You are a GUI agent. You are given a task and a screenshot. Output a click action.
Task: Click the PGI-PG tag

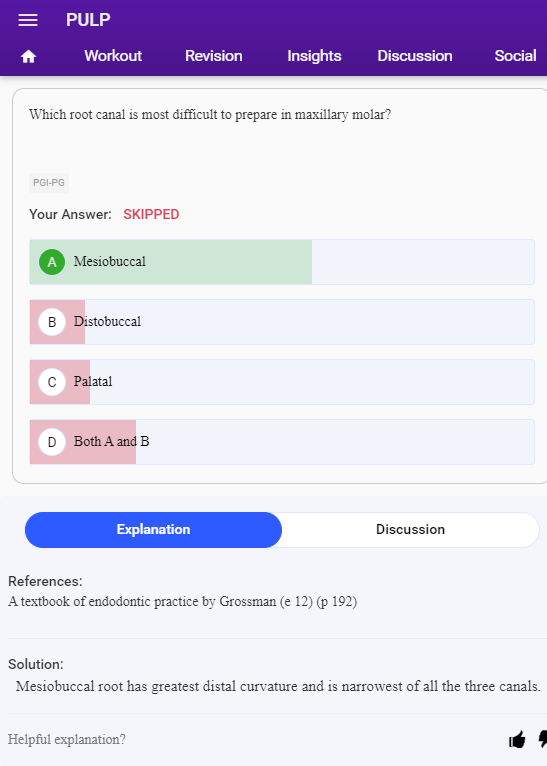coord(49,183)
